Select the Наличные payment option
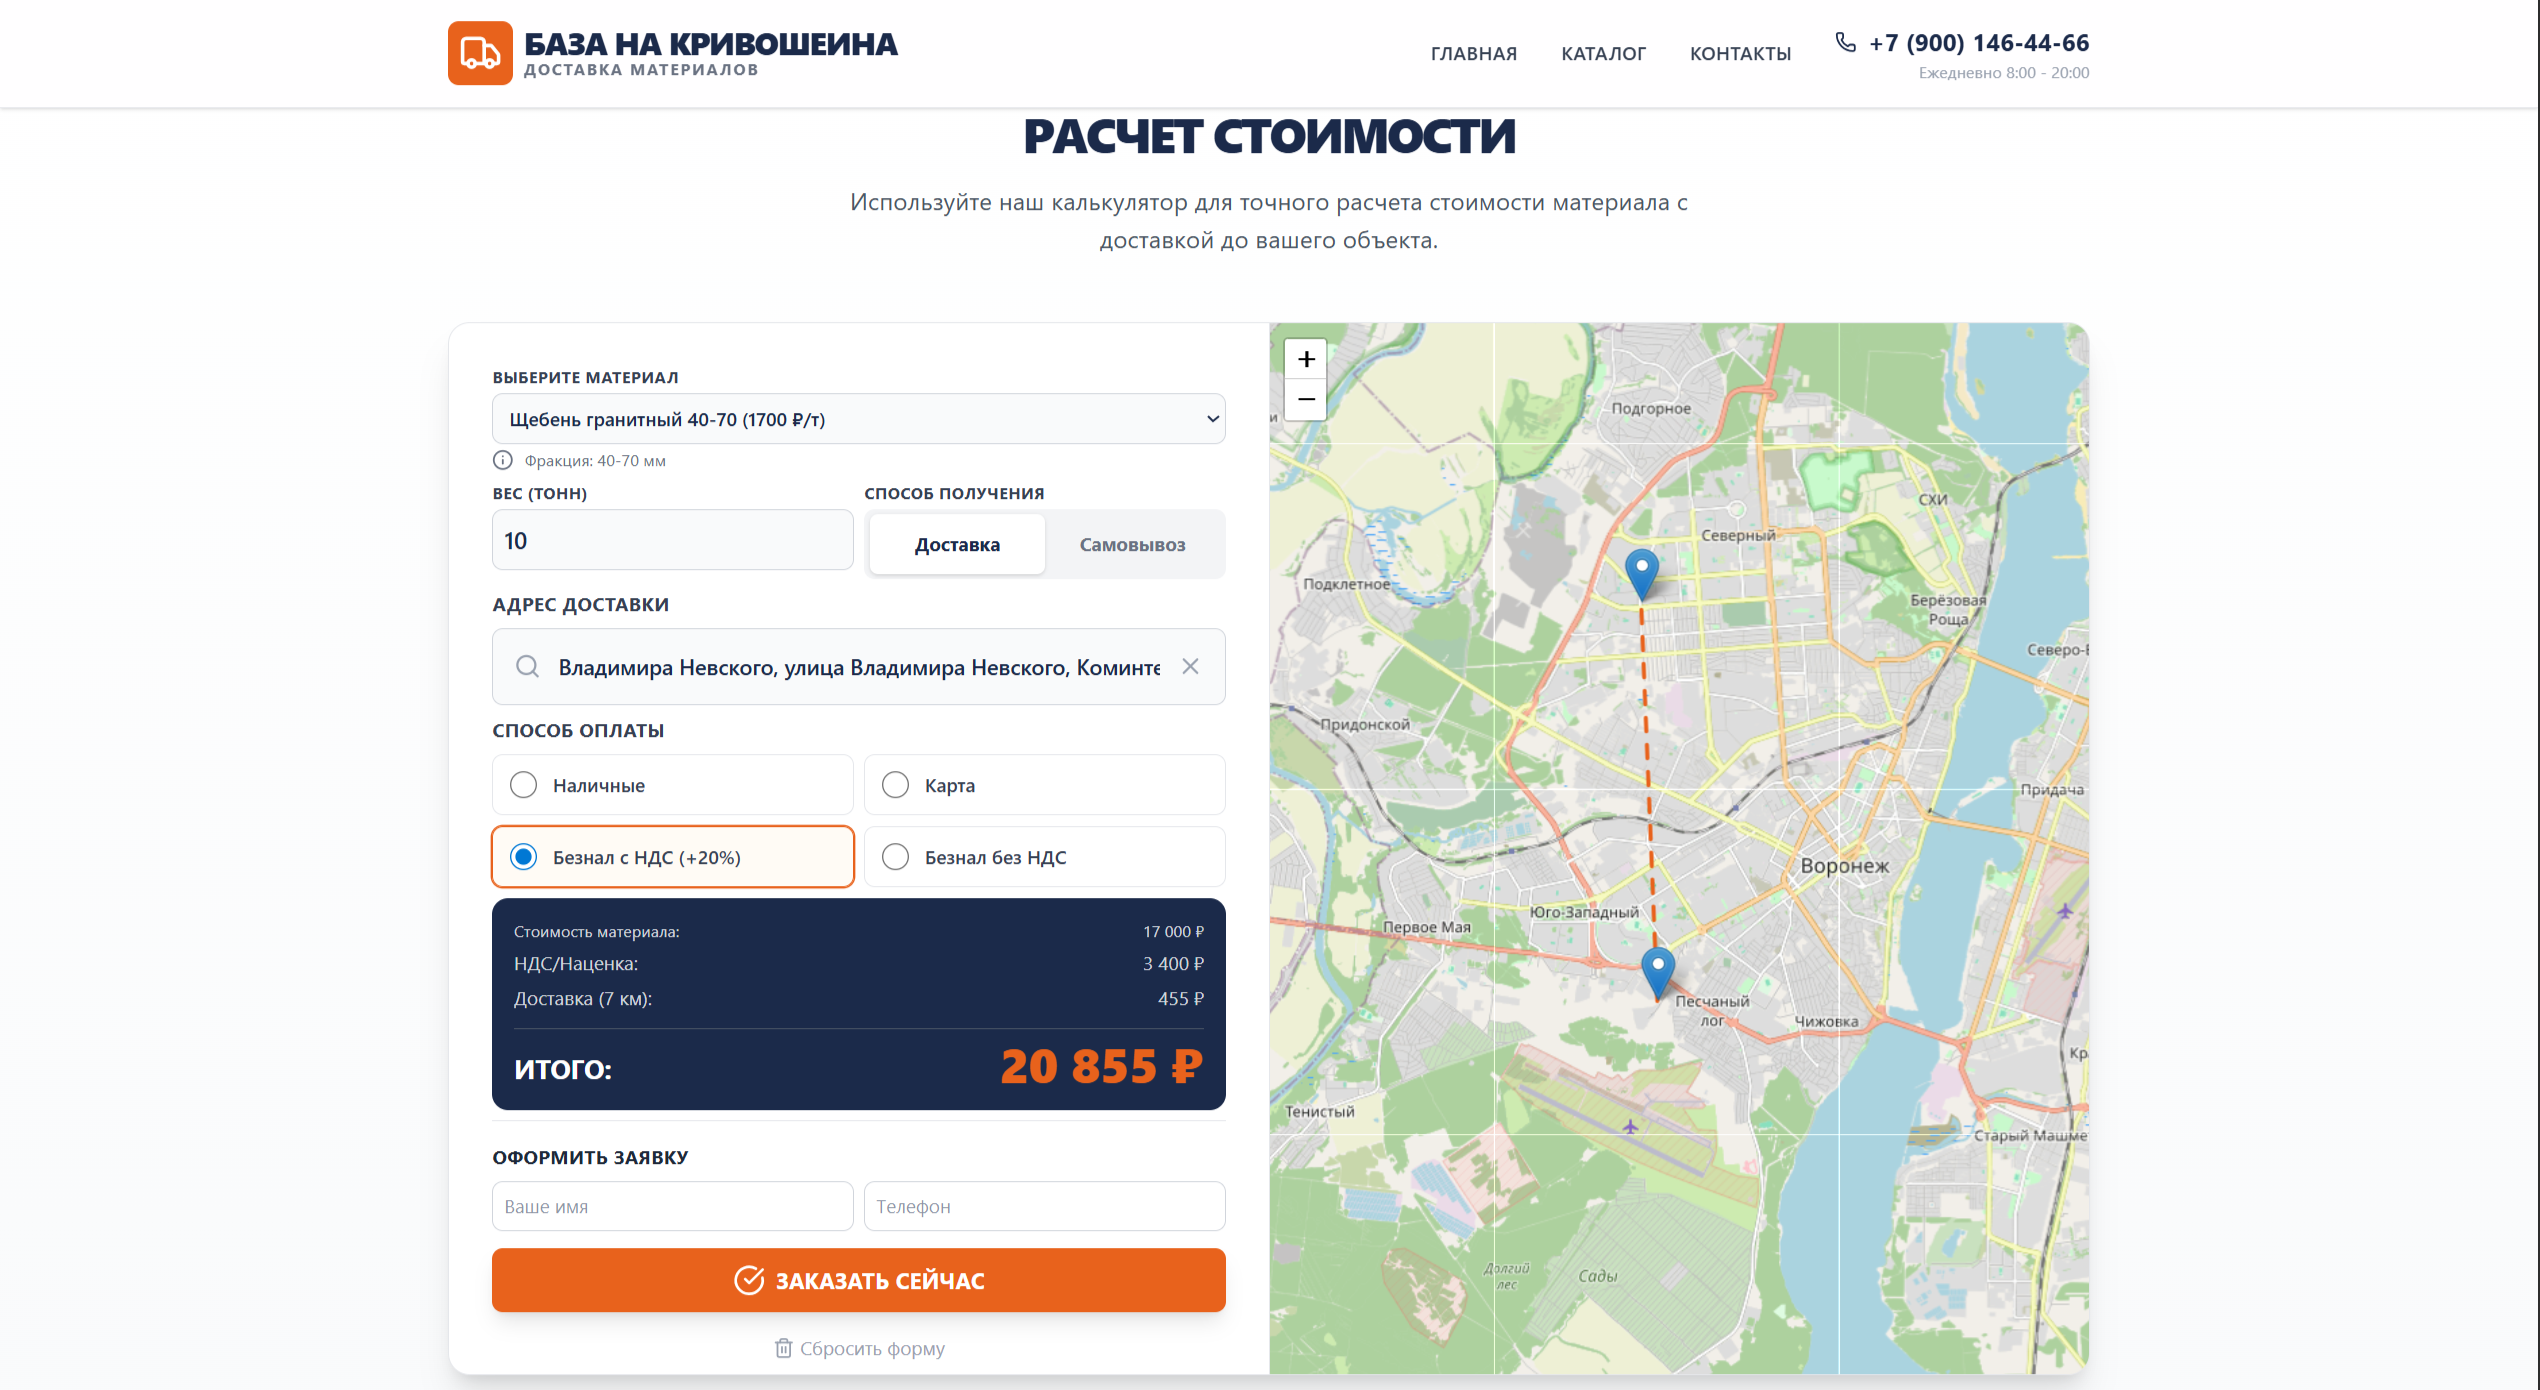The width and height of the screenshot is (2540, 1390). click(523, 785)
